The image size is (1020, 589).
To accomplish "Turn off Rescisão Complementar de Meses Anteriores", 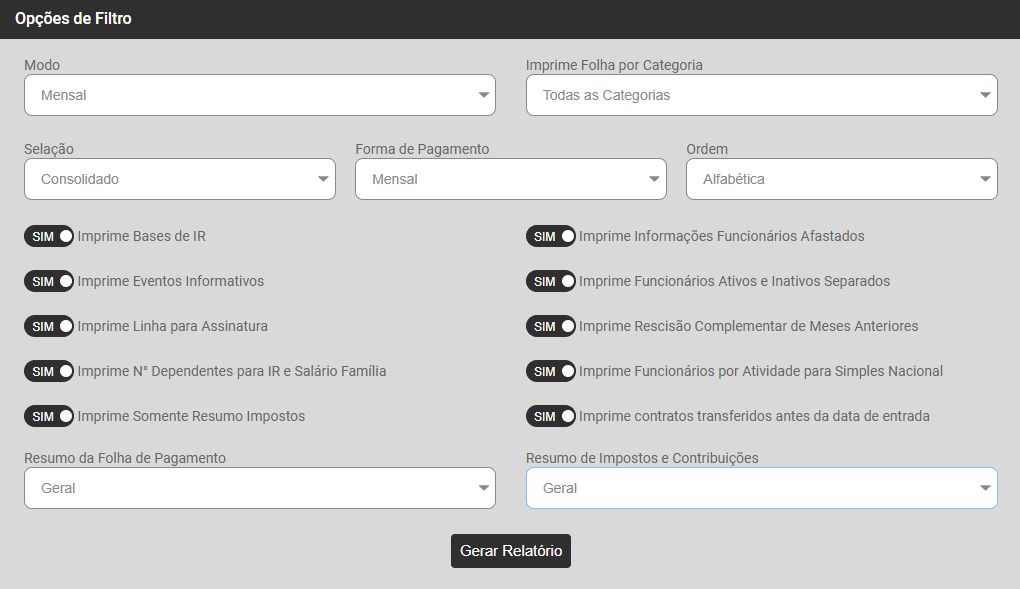I will click(551, 326).
